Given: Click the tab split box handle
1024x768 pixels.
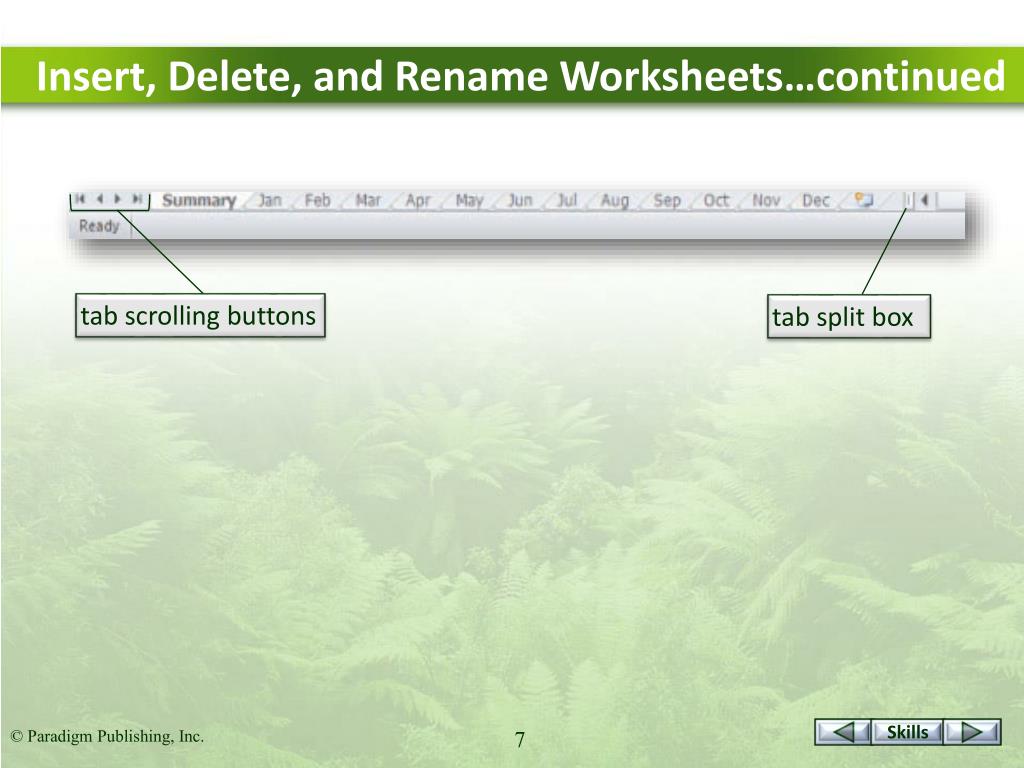Looking at the screenshot, I should (x=907, y=199).
